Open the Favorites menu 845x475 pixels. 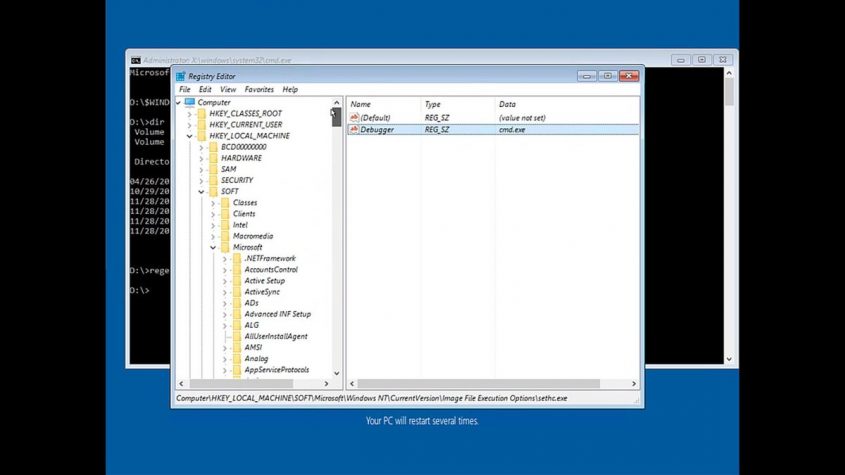[x=259, y=90]
